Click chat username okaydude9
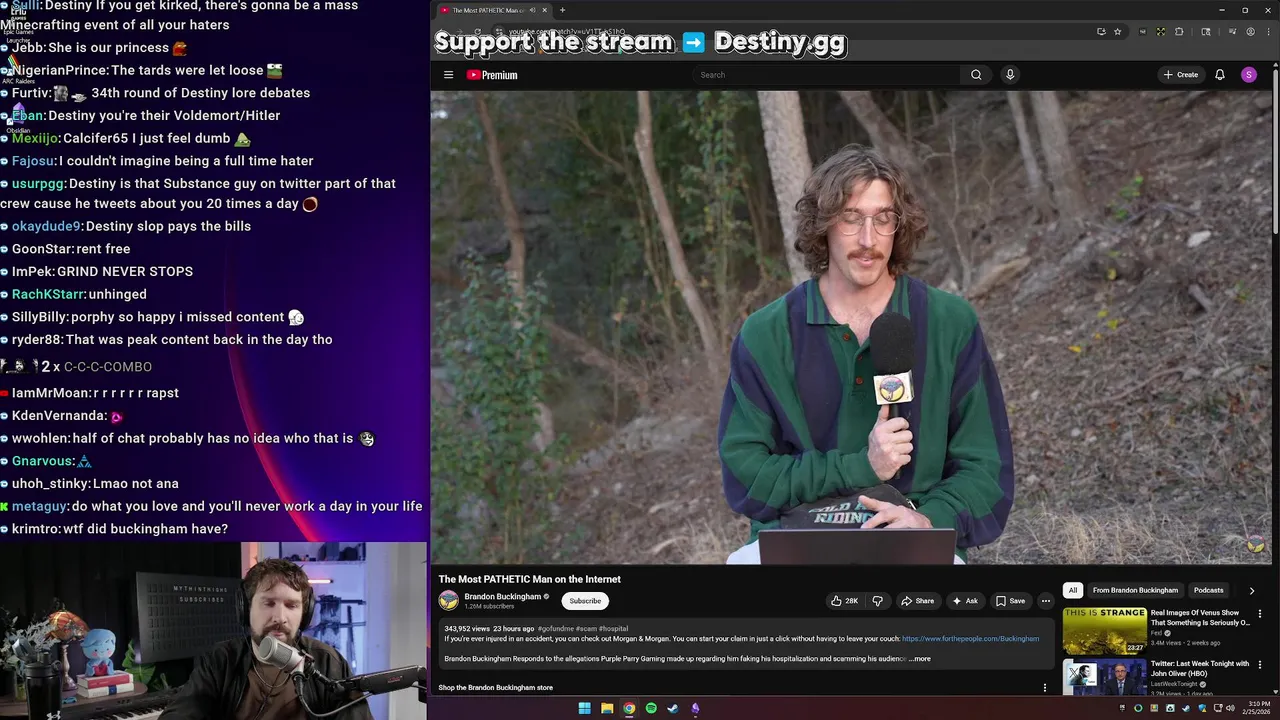This screenshot has width=1280, height=720. [x=46, y=227]
